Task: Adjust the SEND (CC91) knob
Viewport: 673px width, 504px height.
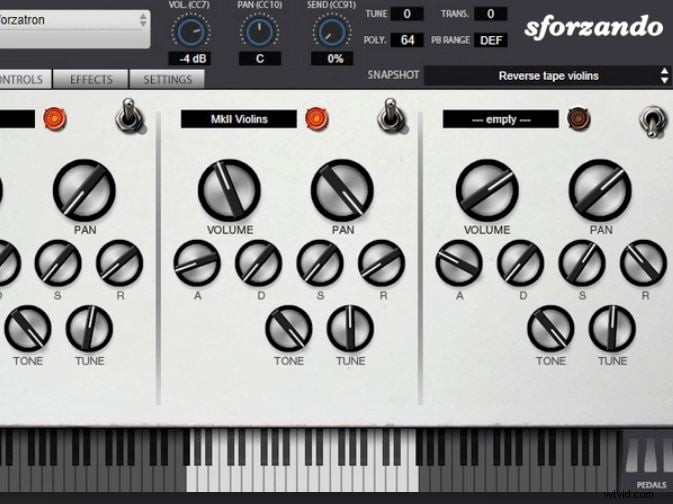Action: click(331, 31)
